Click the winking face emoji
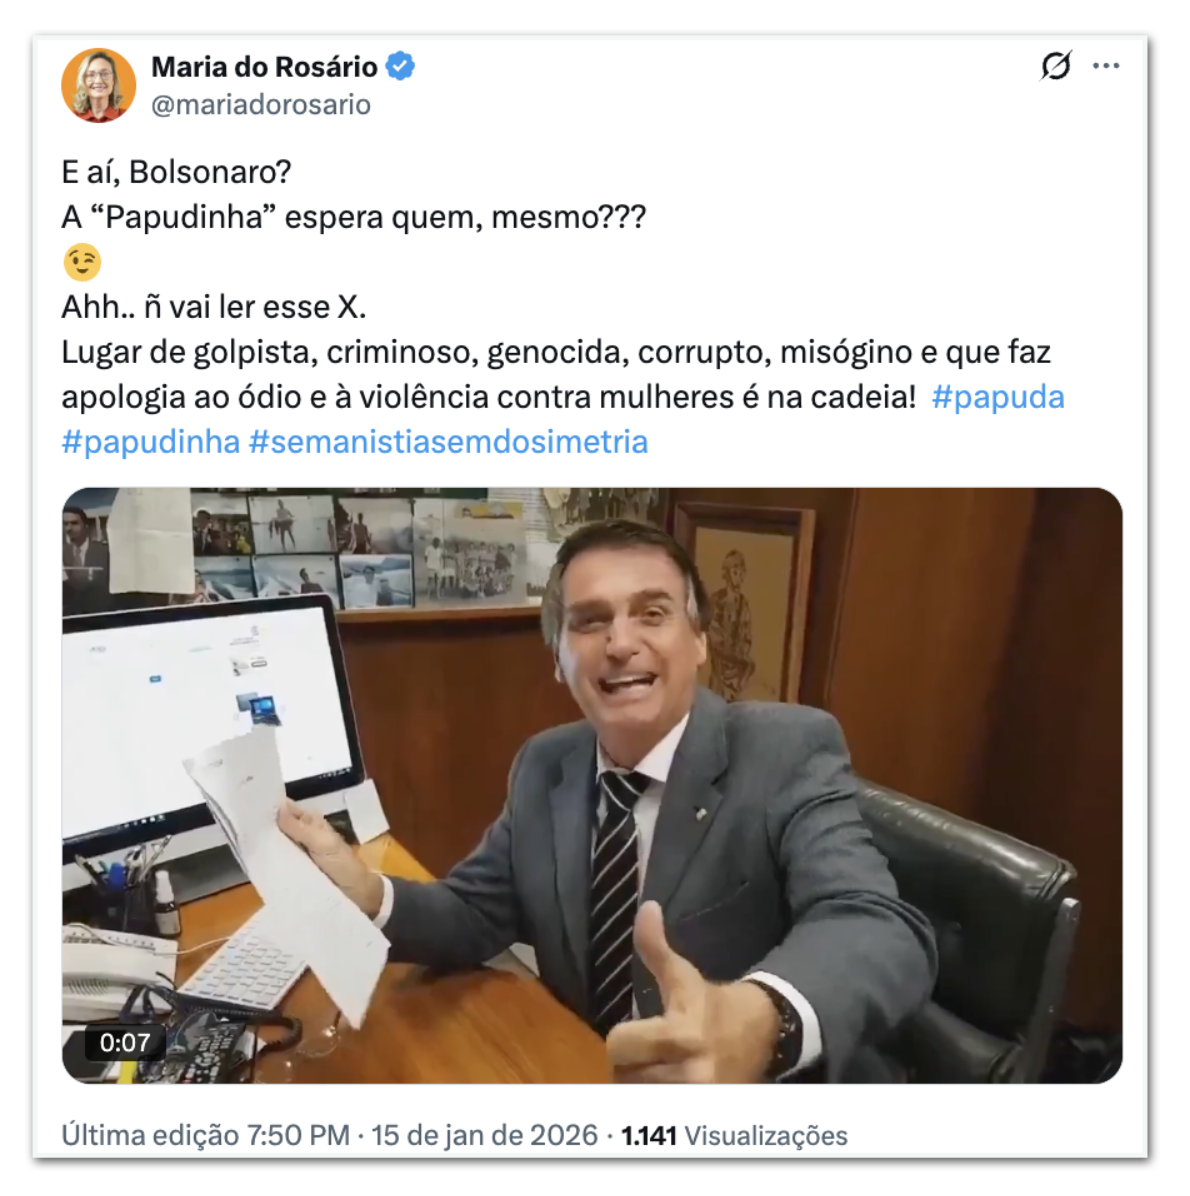The height and width of the screenshot is (1196, 1190). click(x=82, y=262)
